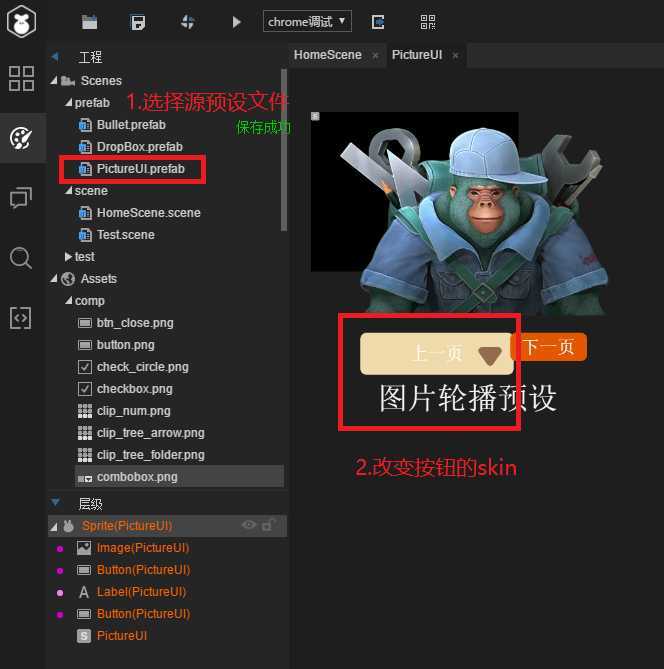
Task: Switch to the HomeScene tab
Action: (x=327, y=55)
